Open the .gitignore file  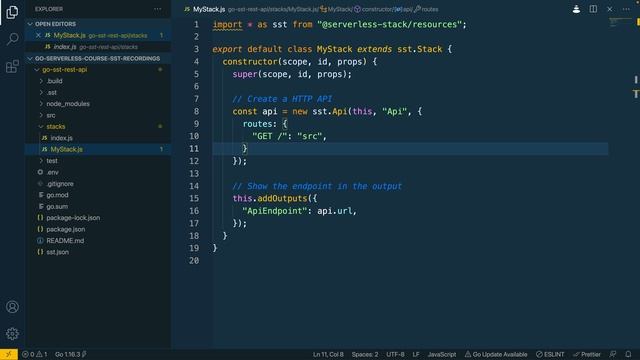tap(60, 184)
